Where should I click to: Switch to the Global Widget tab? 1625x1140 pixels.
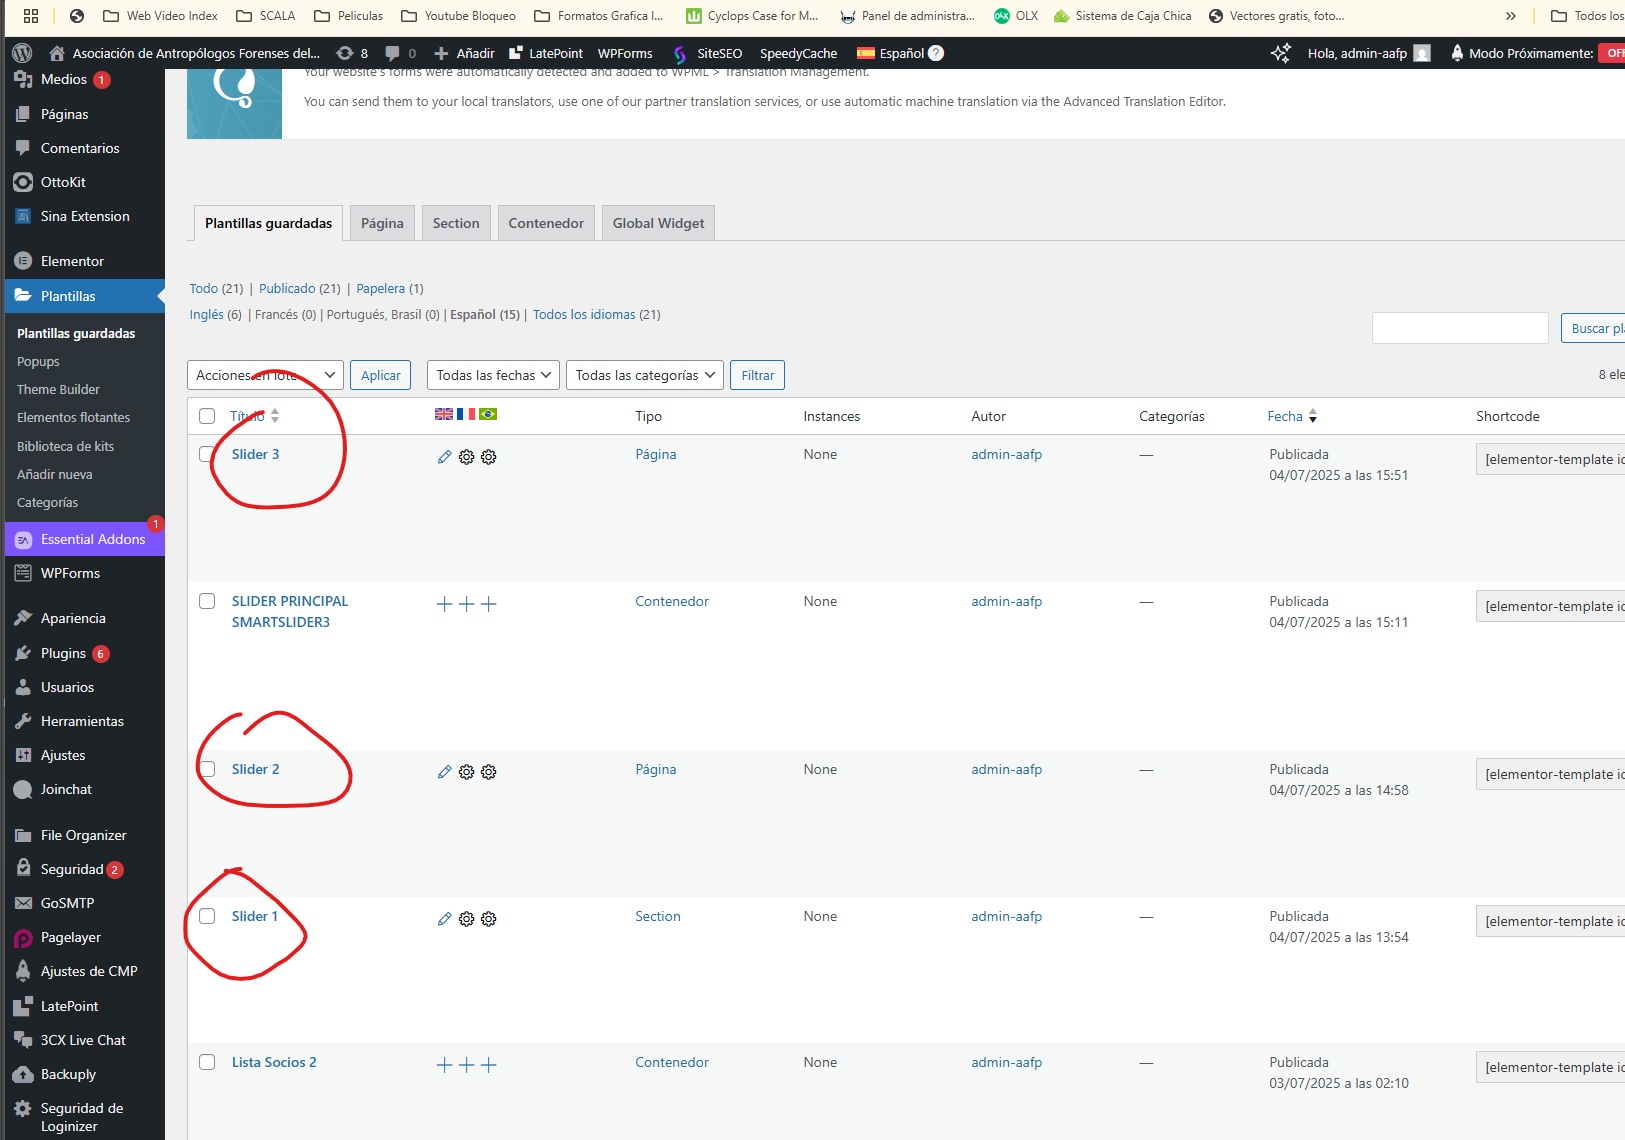pos(658,223)
